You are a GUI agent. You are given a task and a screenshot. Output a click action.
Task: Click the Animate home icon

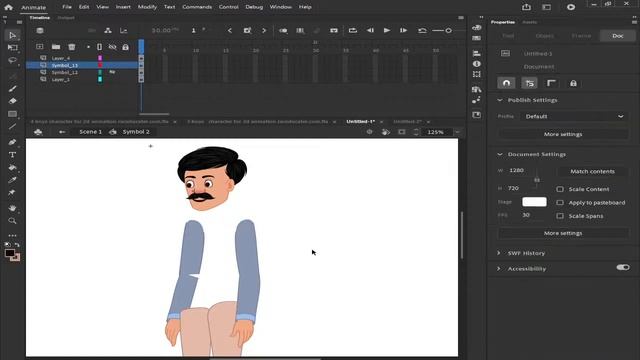(8, 7)
